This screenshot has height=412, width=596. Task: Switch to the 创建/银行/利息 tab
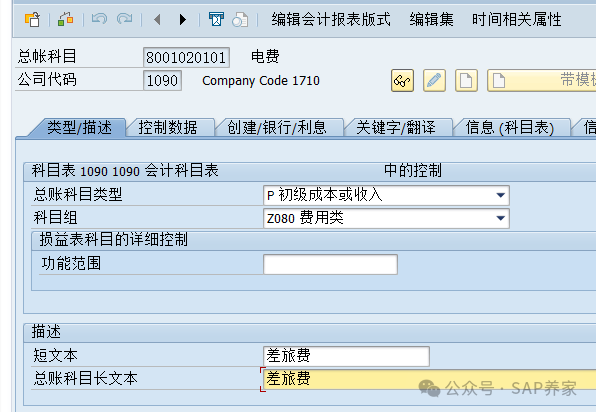(x=277, y=127)
